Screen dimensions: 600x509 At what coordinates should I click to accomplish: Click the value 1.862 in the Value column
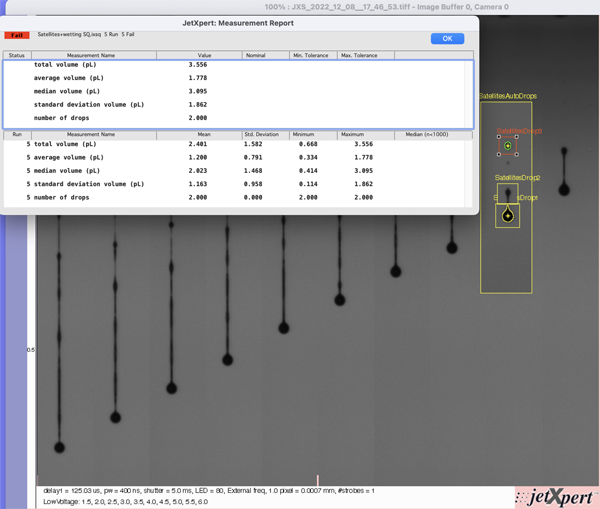[x=197, y=104]
